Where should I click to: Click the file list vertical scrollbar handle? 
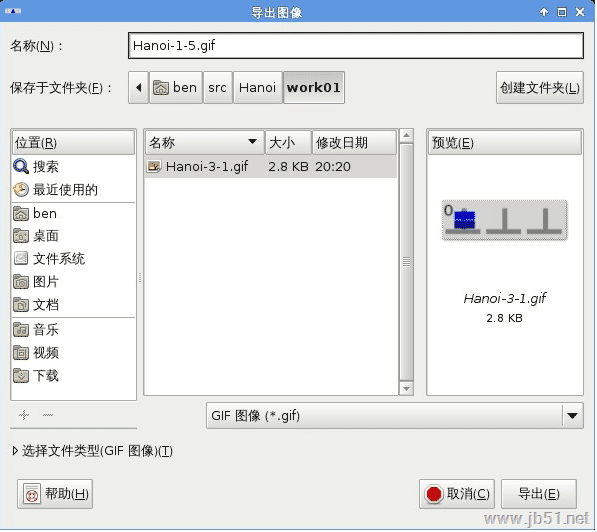coord(407,262)
